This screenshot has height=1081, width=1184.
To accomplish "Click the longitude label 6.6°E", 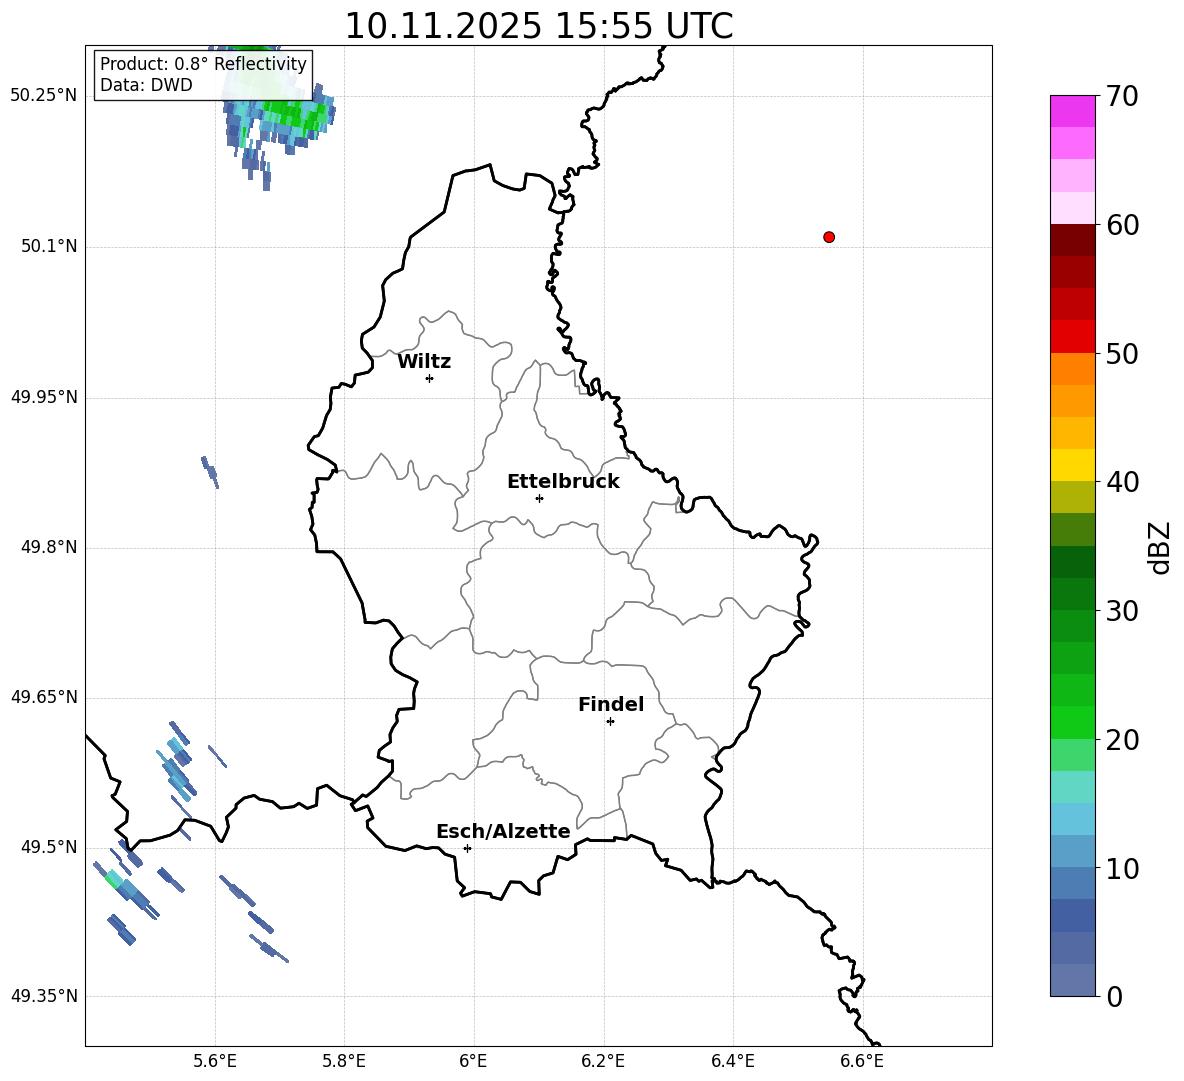I will pyautogui.click(x=862, y=1062).
